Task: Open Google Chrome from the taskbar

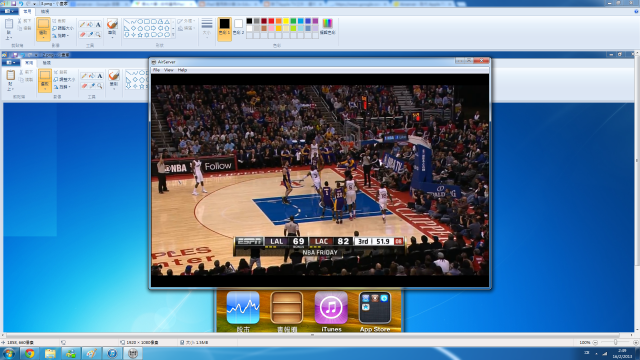Action: (x=29, y=353)
